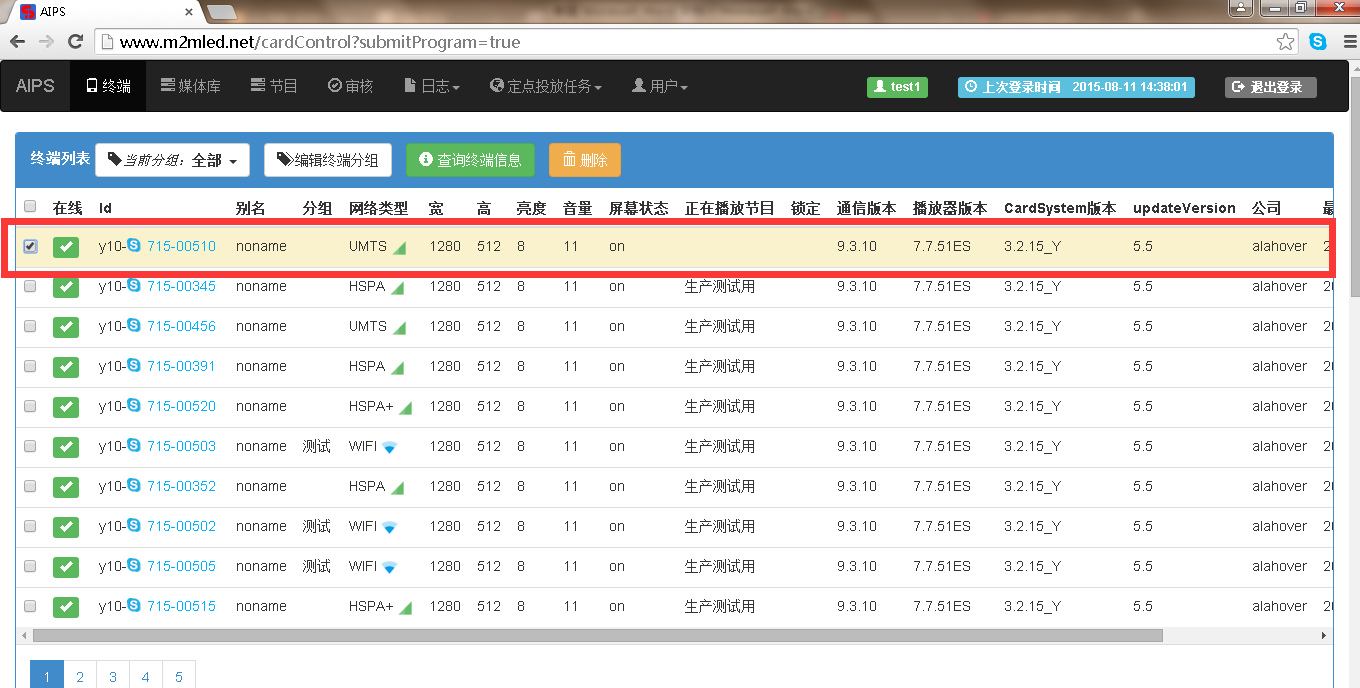
Task: Click the horizontal scrollbar under the table
Action: [598, 635]
